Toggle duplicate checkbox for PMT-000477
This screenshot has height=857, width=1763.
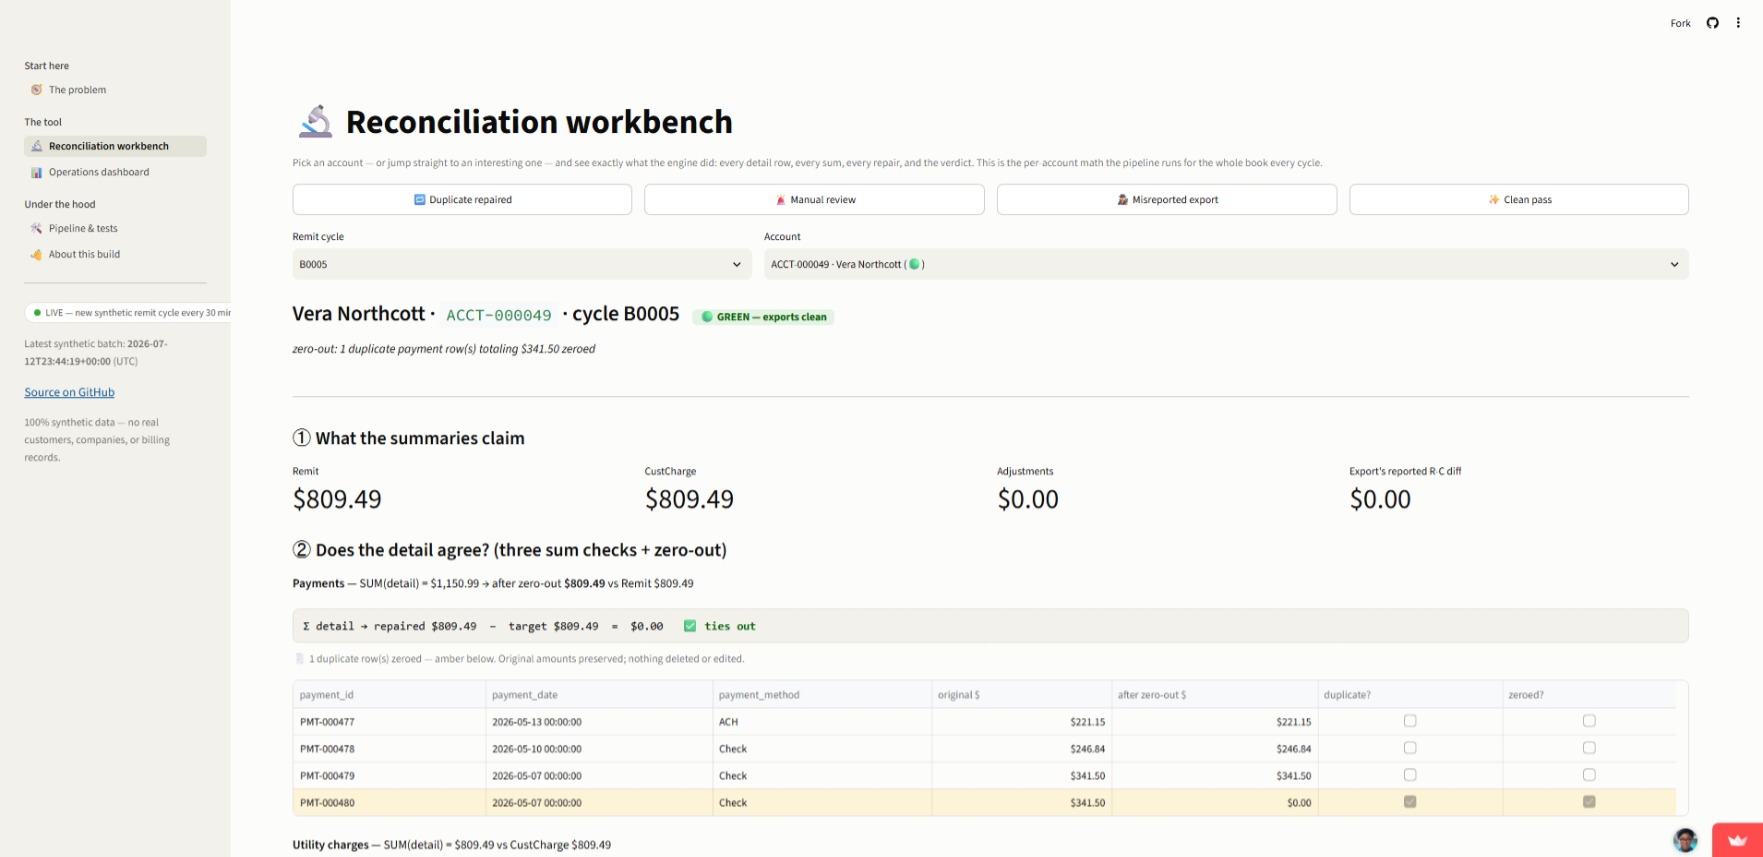click(1410, 721)
